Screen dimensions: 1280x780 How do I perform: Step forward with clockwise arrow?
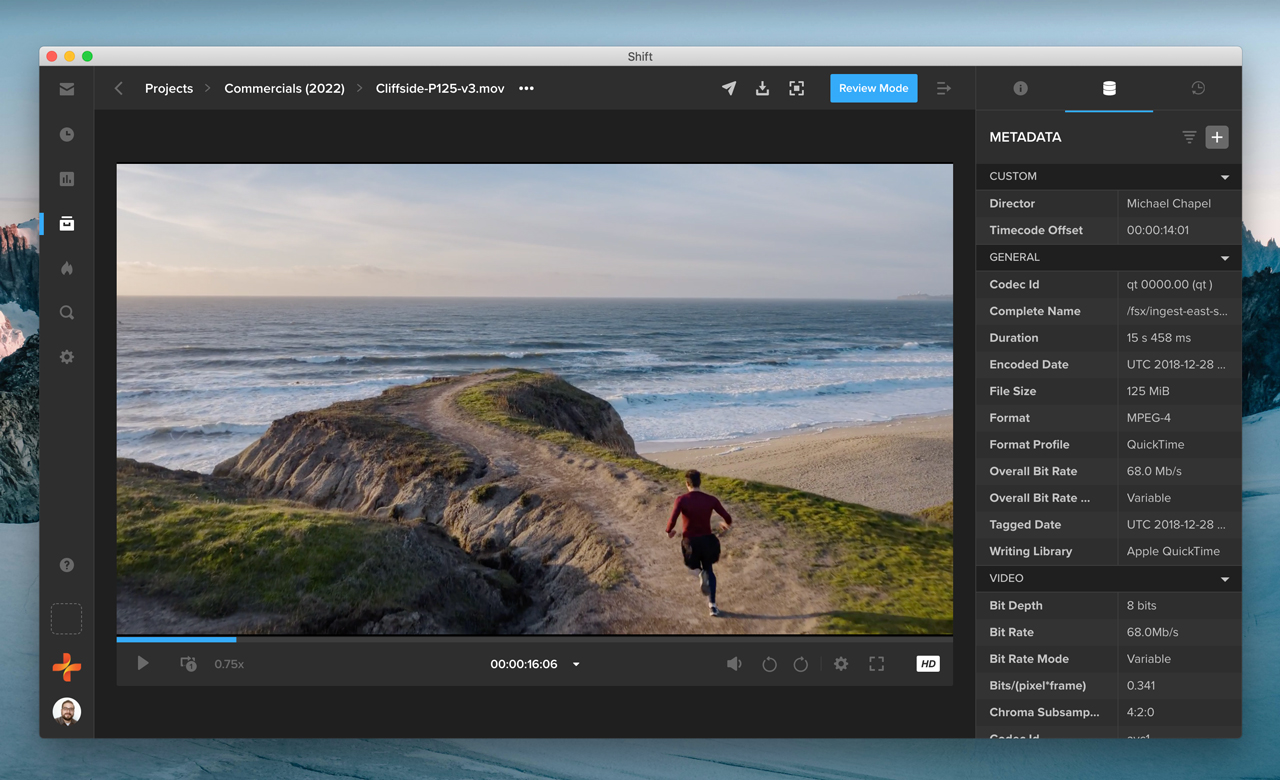coord(801,664)
